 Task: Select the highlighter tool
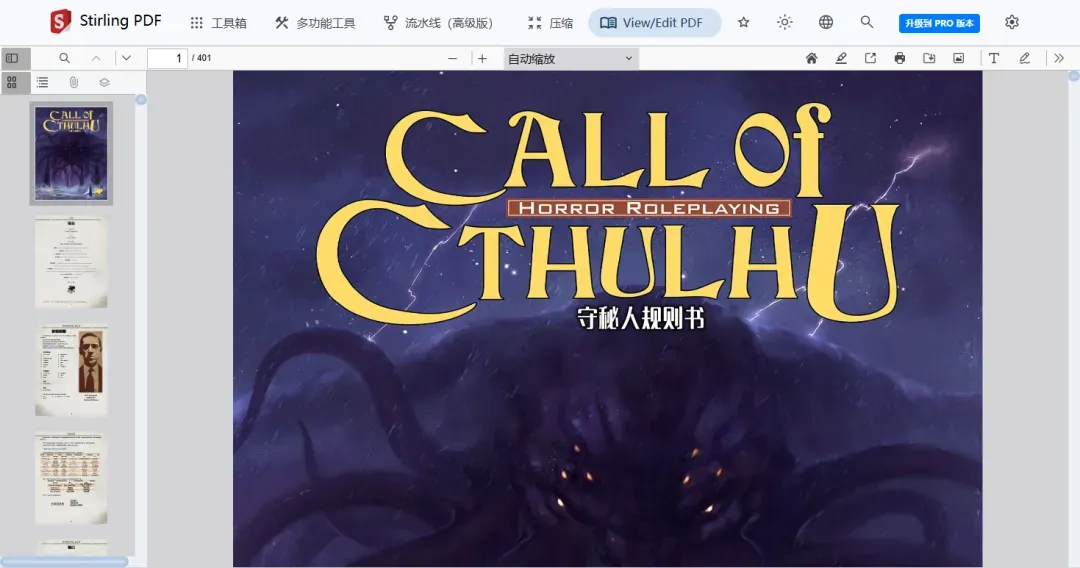click(x=841, y=59)
